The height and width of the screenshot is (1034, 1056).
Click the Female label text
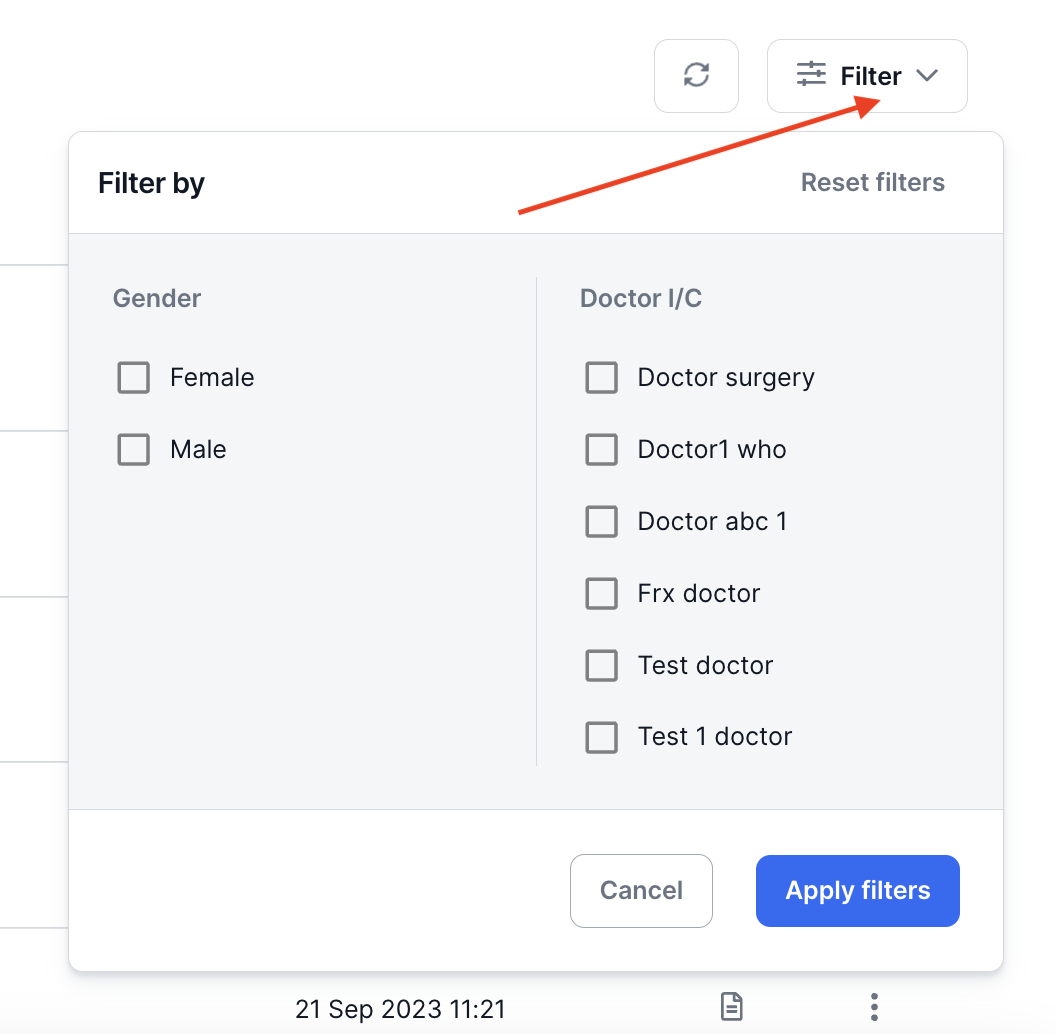click(212, 378)
